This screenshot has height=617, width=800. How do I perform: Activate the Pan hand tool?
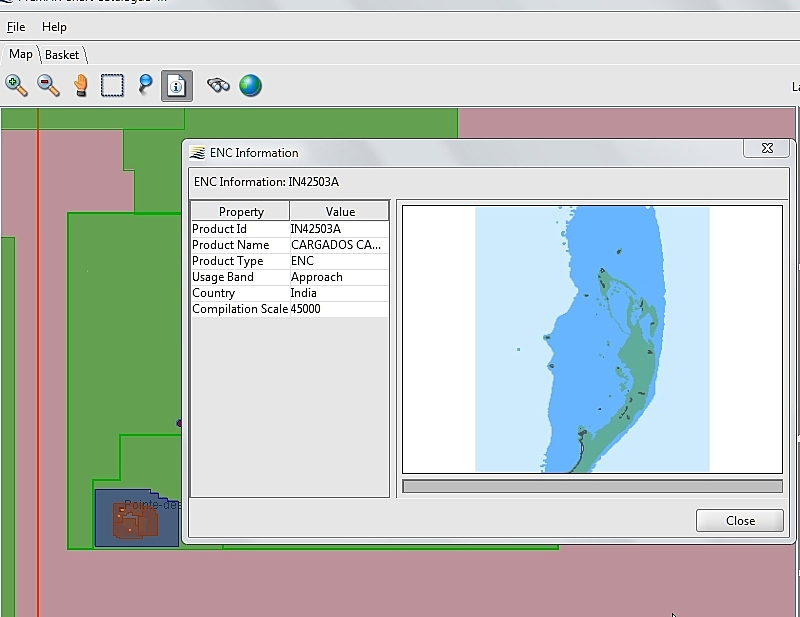[x=80, y=85]
